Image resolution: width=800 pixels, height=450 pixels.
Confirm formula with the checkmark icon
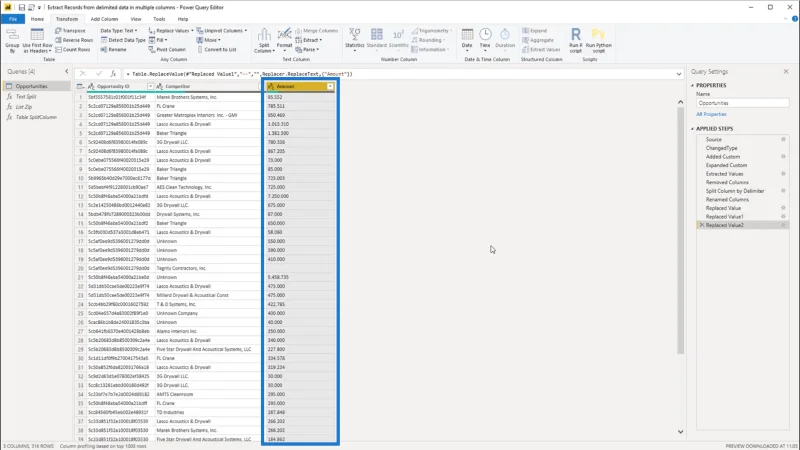tap(98, 74)
